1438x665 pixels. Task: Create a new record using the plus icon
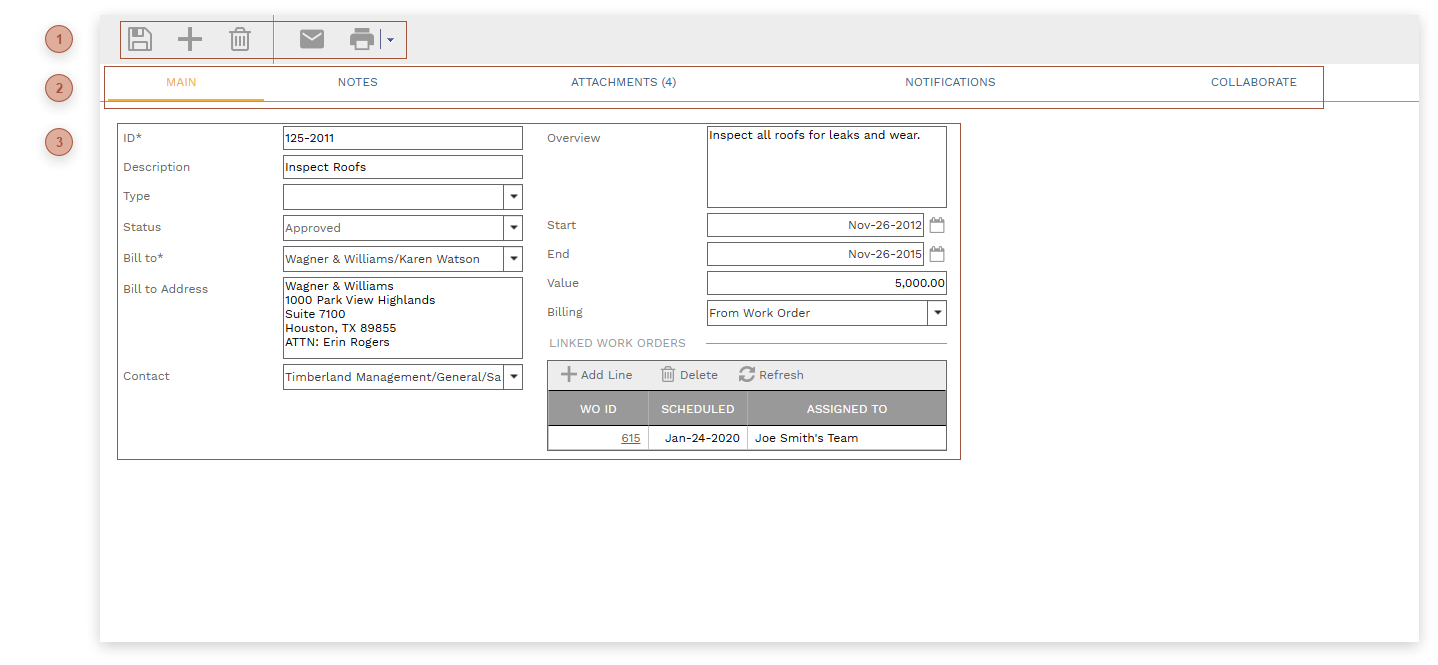pos(189,39)
